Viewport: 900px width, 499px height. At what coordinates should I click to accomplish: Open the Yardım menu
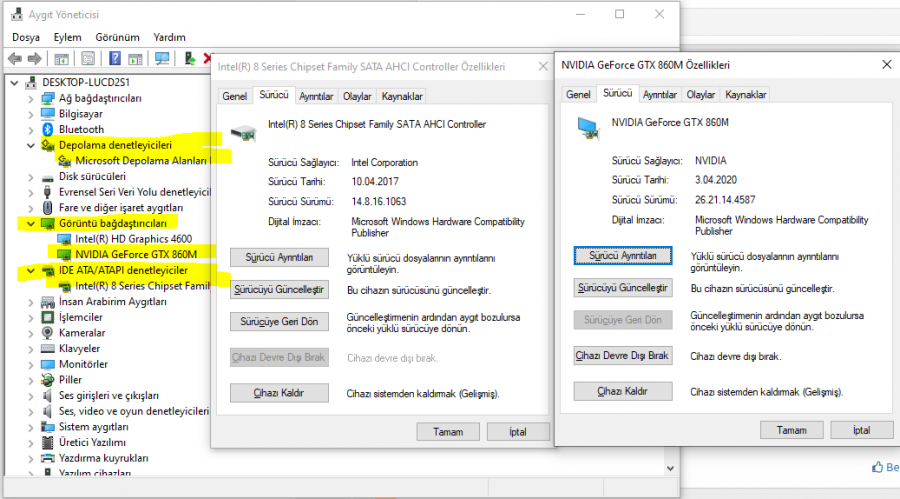click(169, 37)
